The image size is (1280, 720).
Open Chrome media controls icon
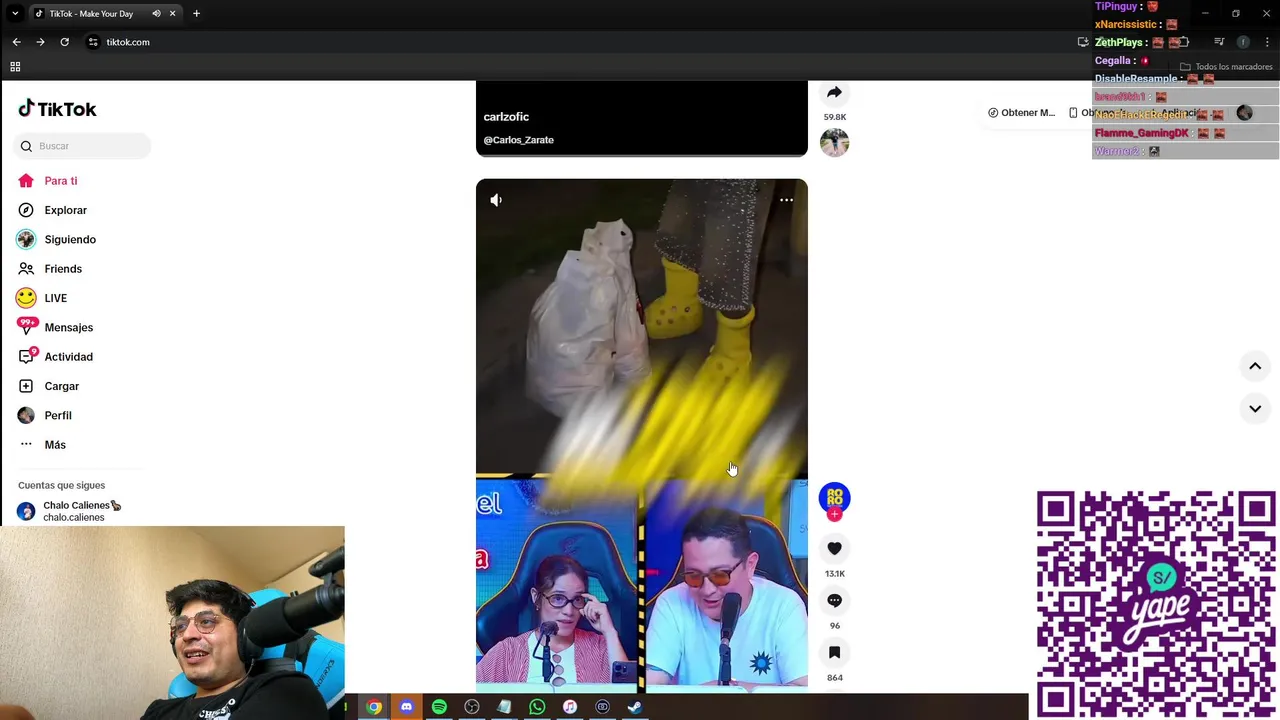1219,42
